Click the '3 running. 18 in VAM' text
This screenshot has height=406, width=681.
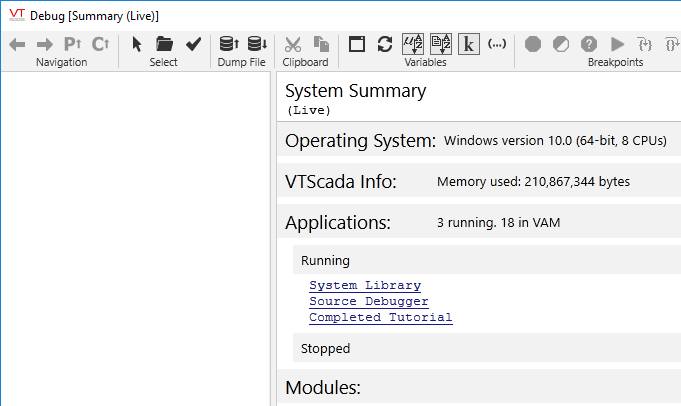[x=498, y=223]
